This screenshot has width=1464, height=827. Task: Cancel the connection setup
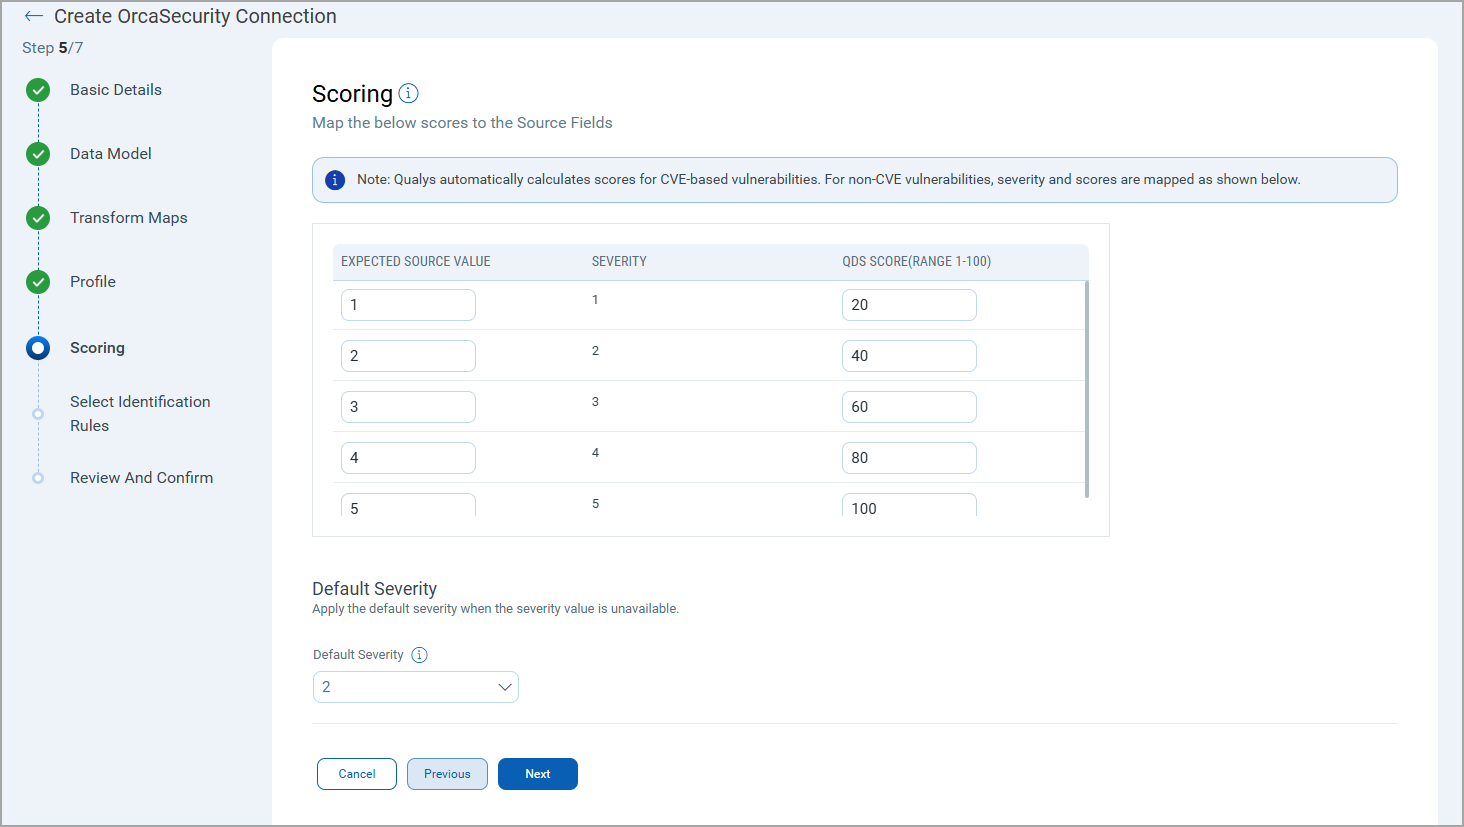click(357, 774)
